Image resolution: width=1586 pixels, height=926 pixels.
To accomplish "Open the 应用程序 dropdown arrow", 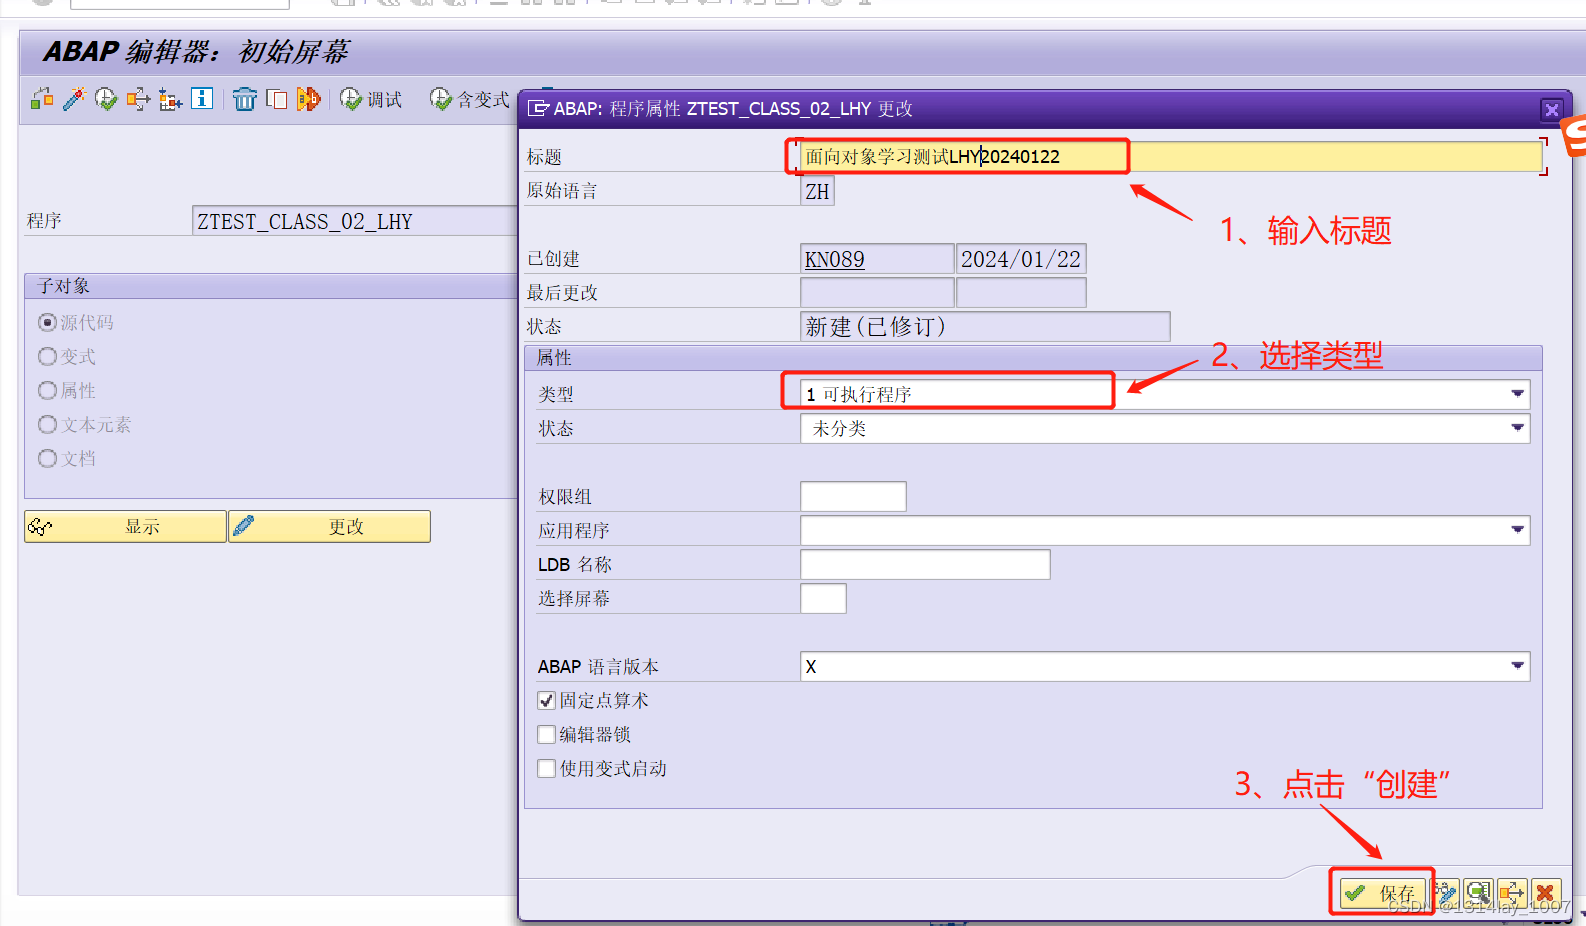I will pyautogui.click(x=1517, y=530).
